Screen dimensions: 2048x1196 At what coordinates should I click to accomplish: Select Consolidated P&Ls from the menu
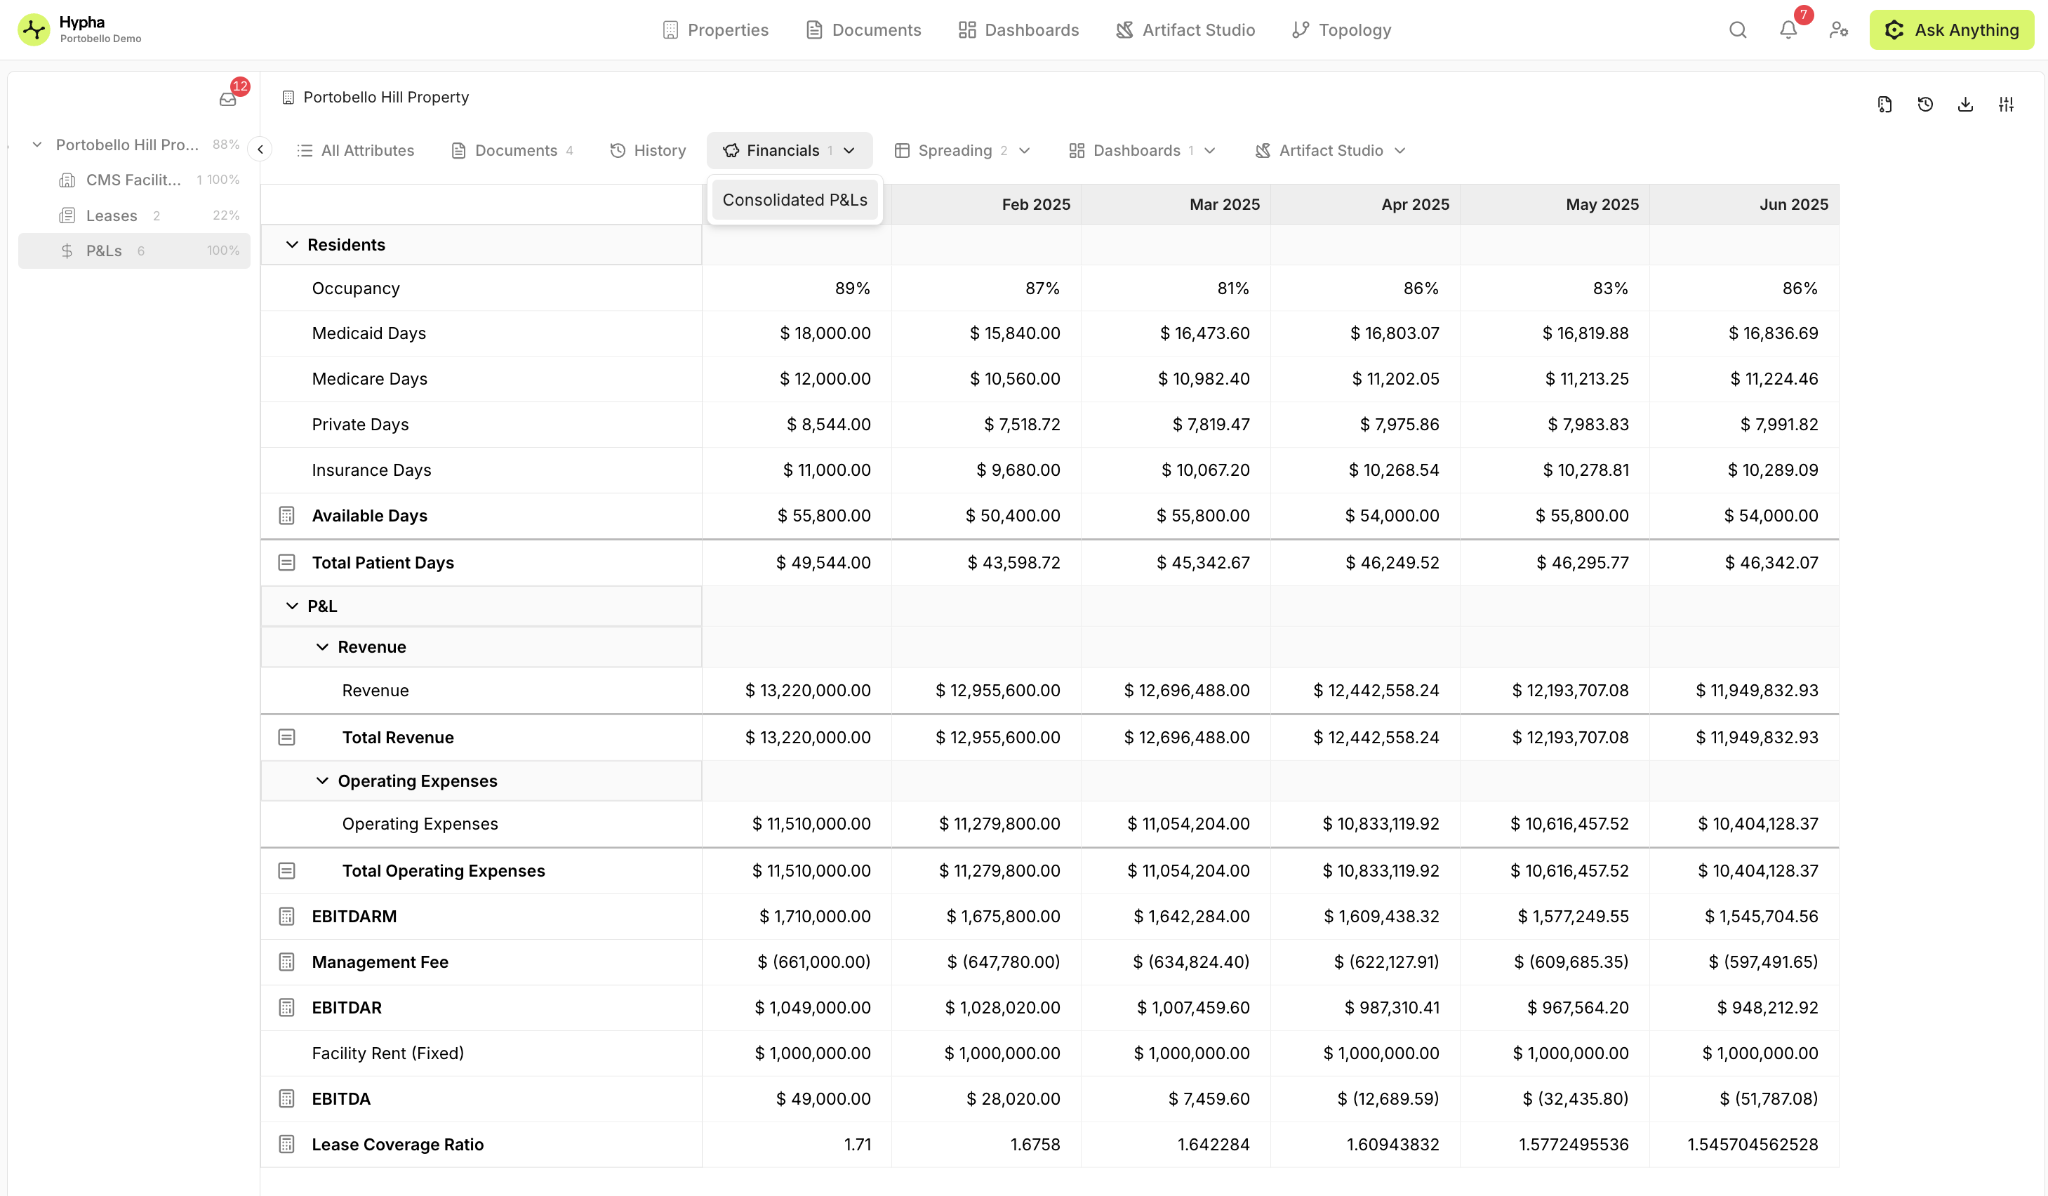795,200
